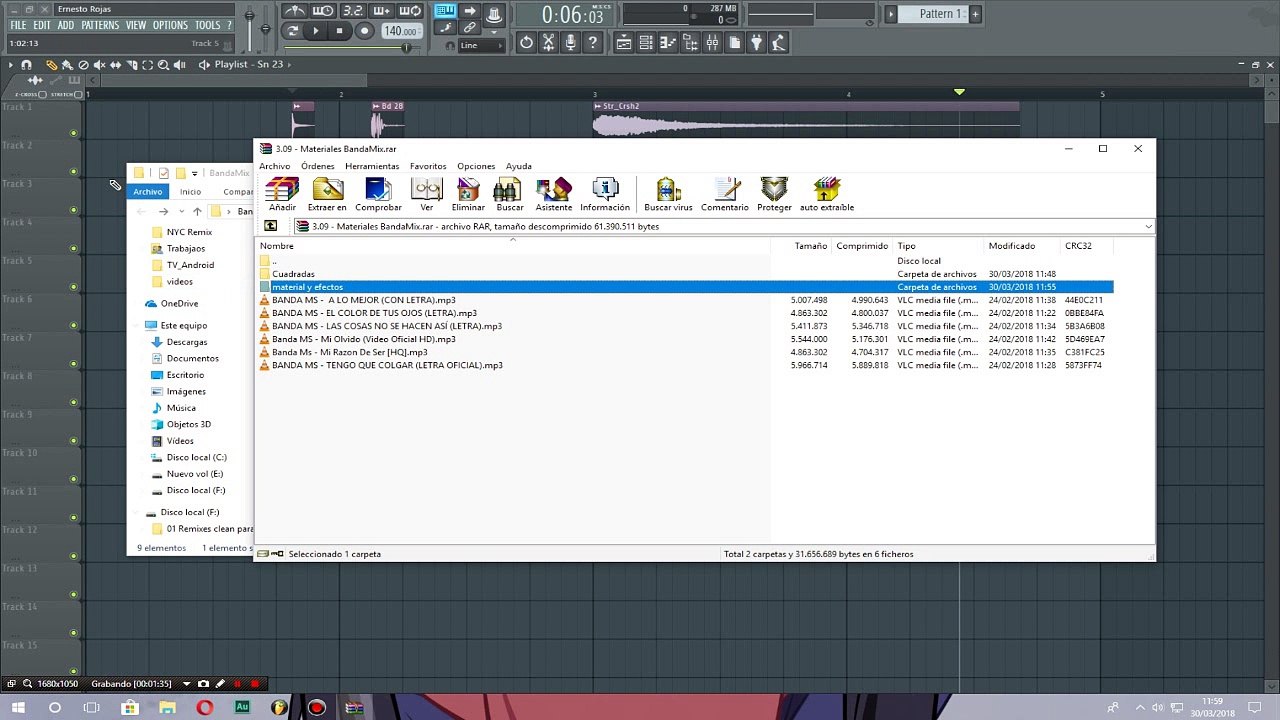Open the screen recorder resolution dropdown
Screen dimensions: 1280x720
click(186, 684)
